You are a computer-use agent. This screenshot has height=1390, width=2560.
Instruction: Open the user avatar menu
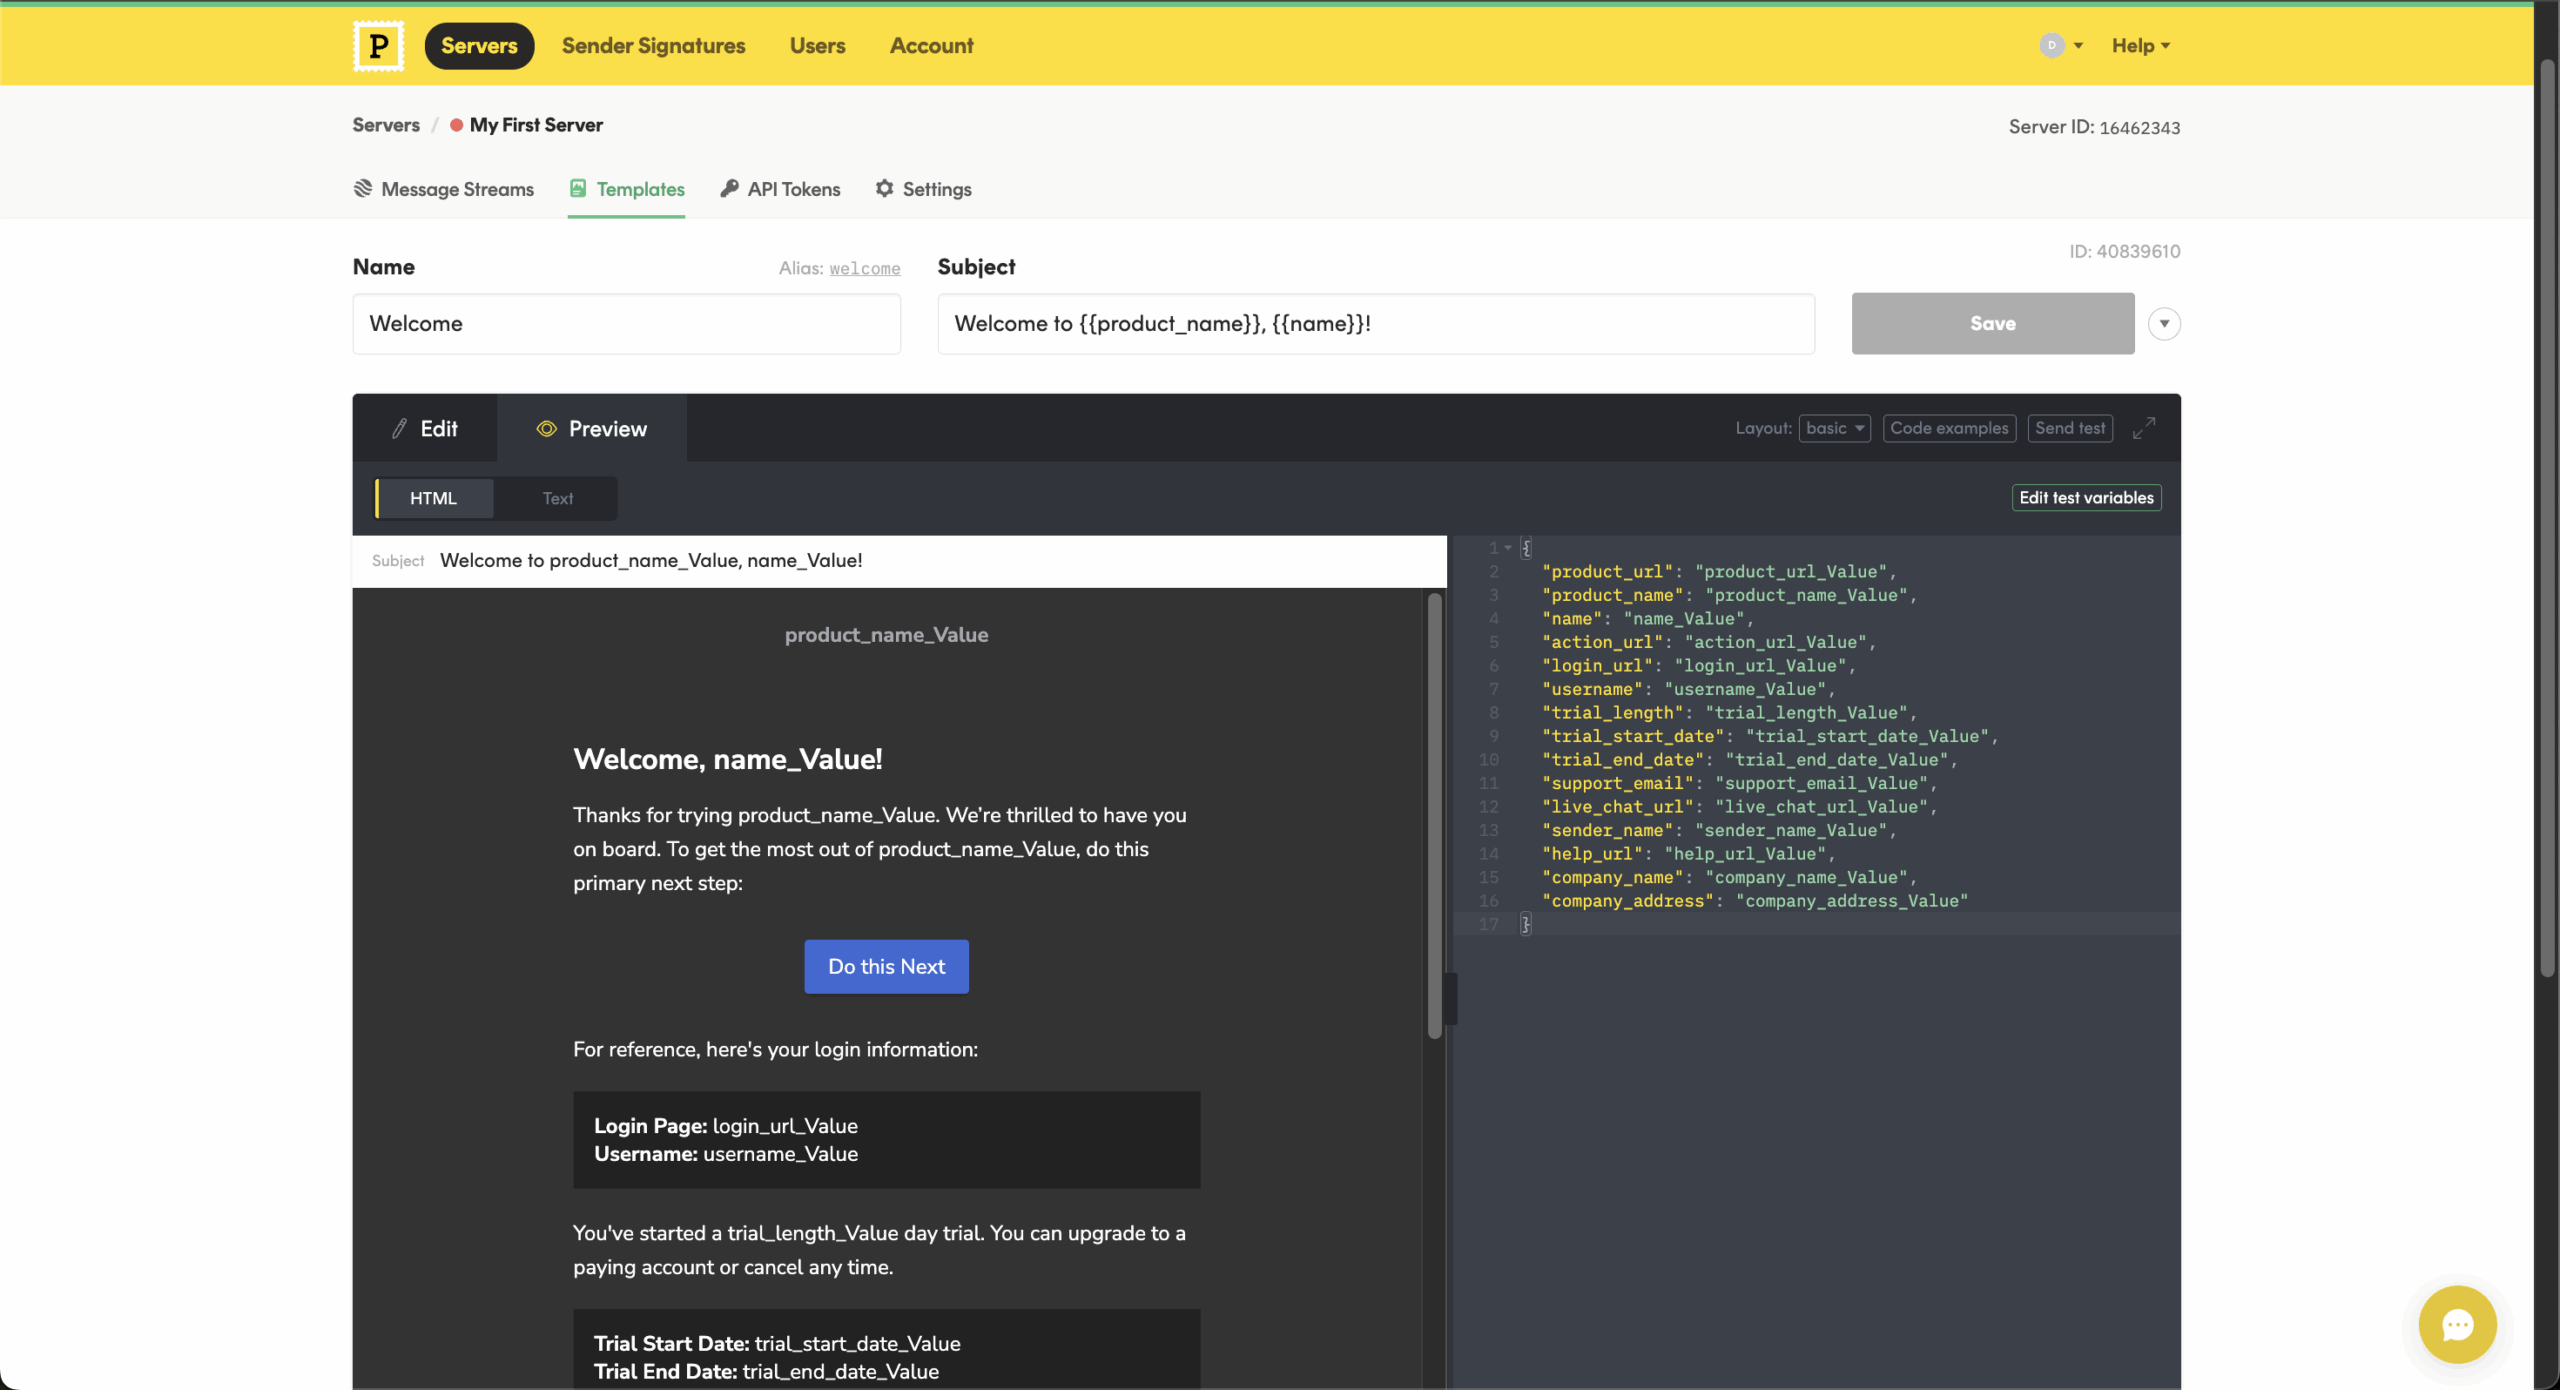click(2060, 45)
